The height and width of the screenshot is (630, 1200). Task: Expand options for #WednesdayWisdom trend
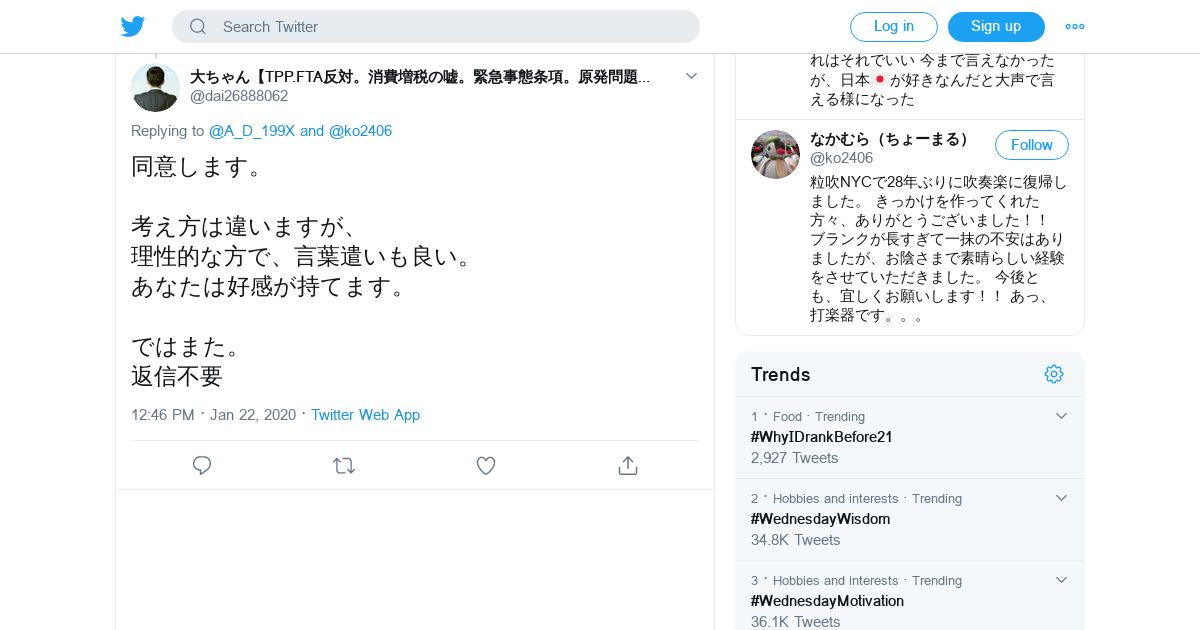coord(1061,498)
